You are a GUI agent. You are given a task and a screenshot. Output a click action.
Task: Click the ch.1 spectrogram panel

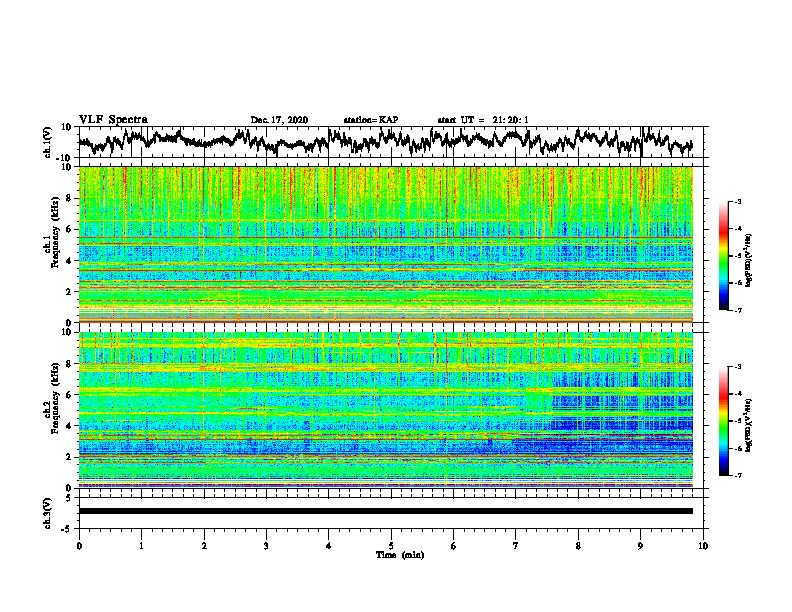(x=386, y=244)
